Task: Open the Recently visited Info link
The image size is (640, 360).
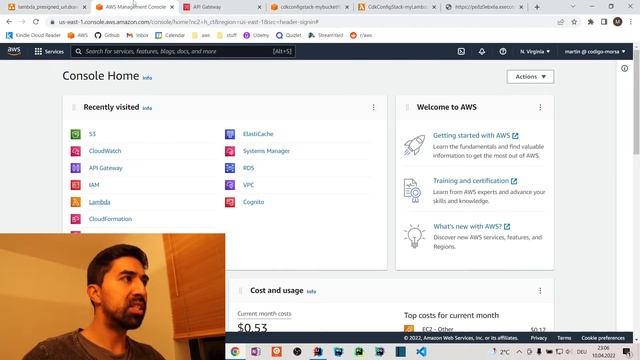Action: pyautogui.click(x=147, y=108)
